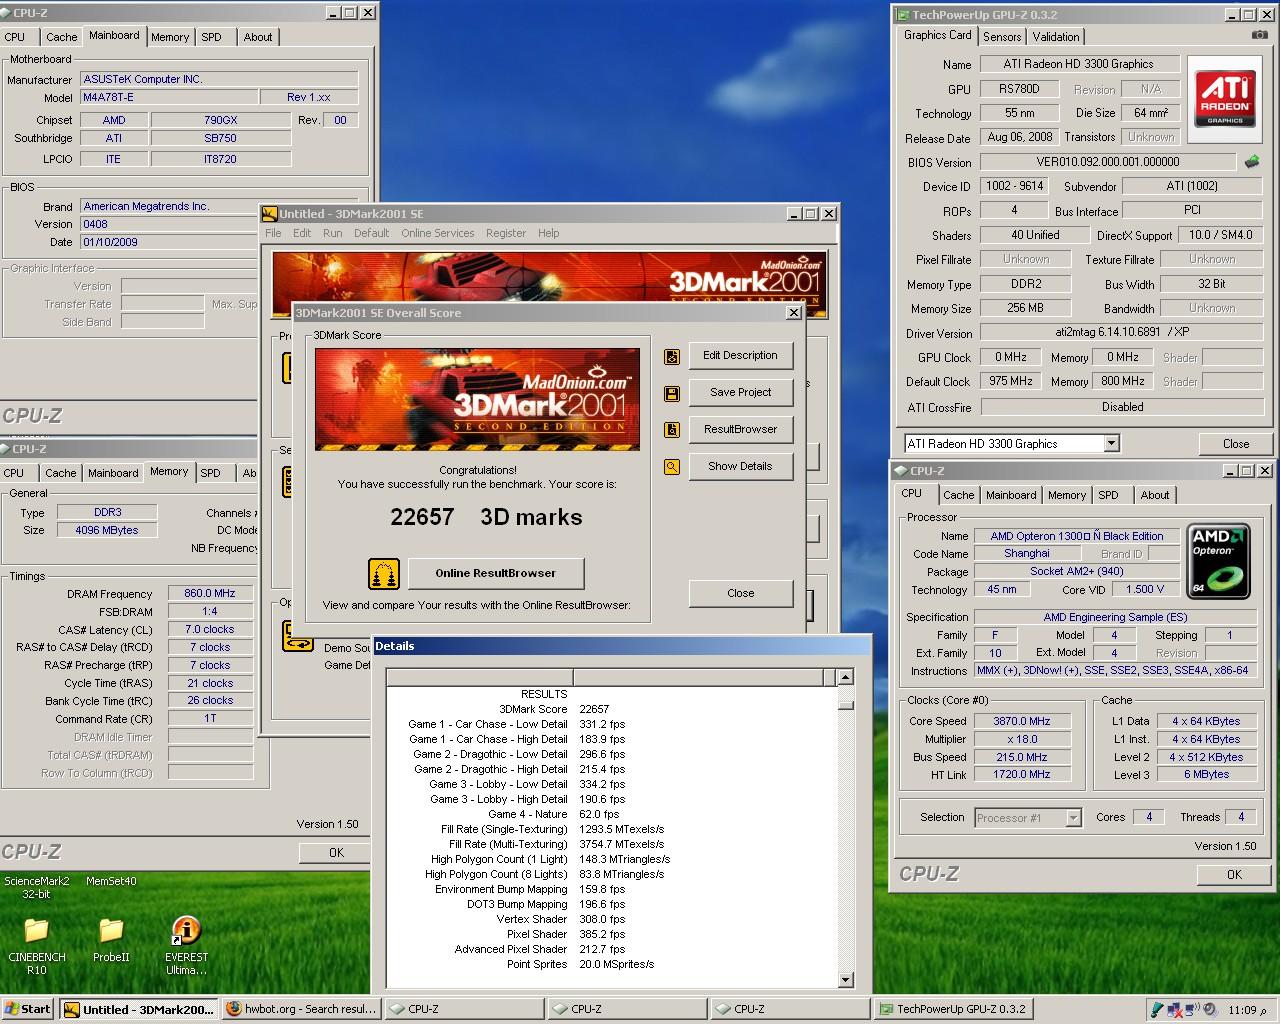Click the 22657 3D marks score text
The image size is (1280, 1024).
point(486,517)
